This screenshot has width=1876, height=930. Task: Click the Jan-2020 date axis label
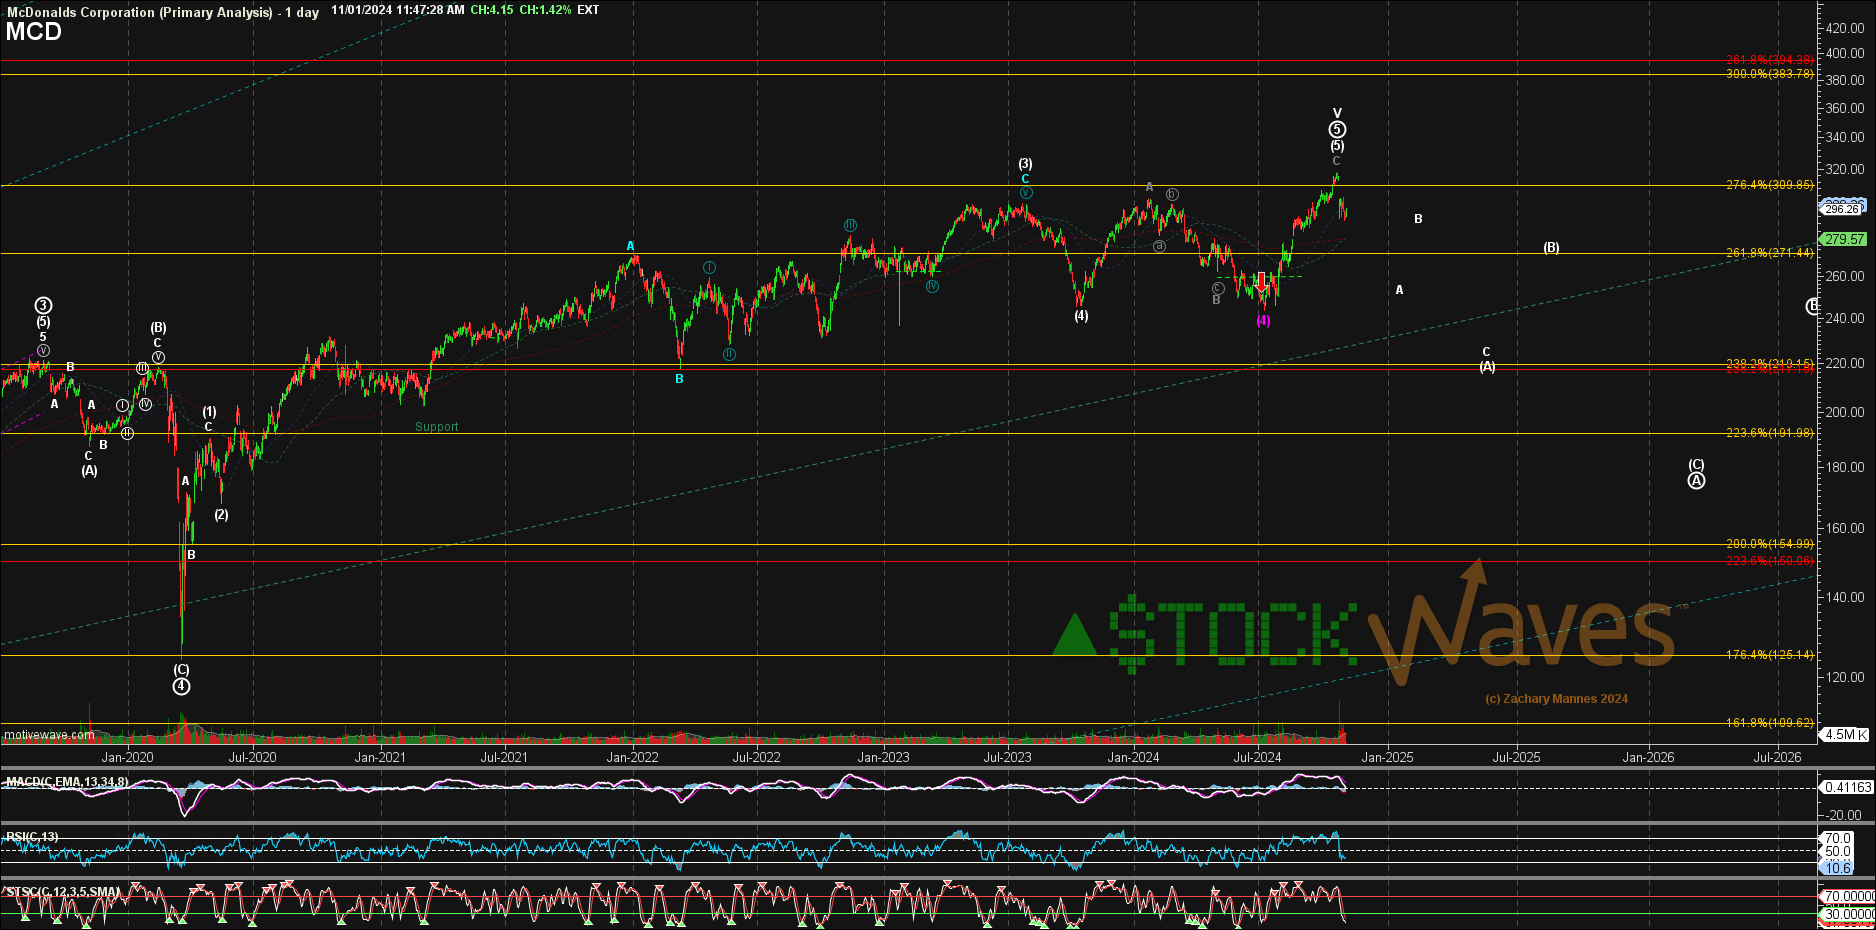point(127,757)
